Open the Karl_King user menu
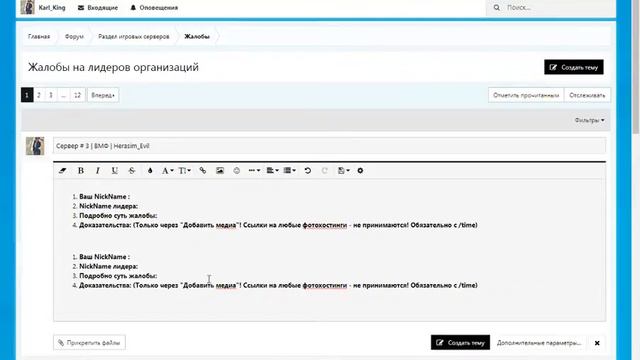 (x=52, y=7)
